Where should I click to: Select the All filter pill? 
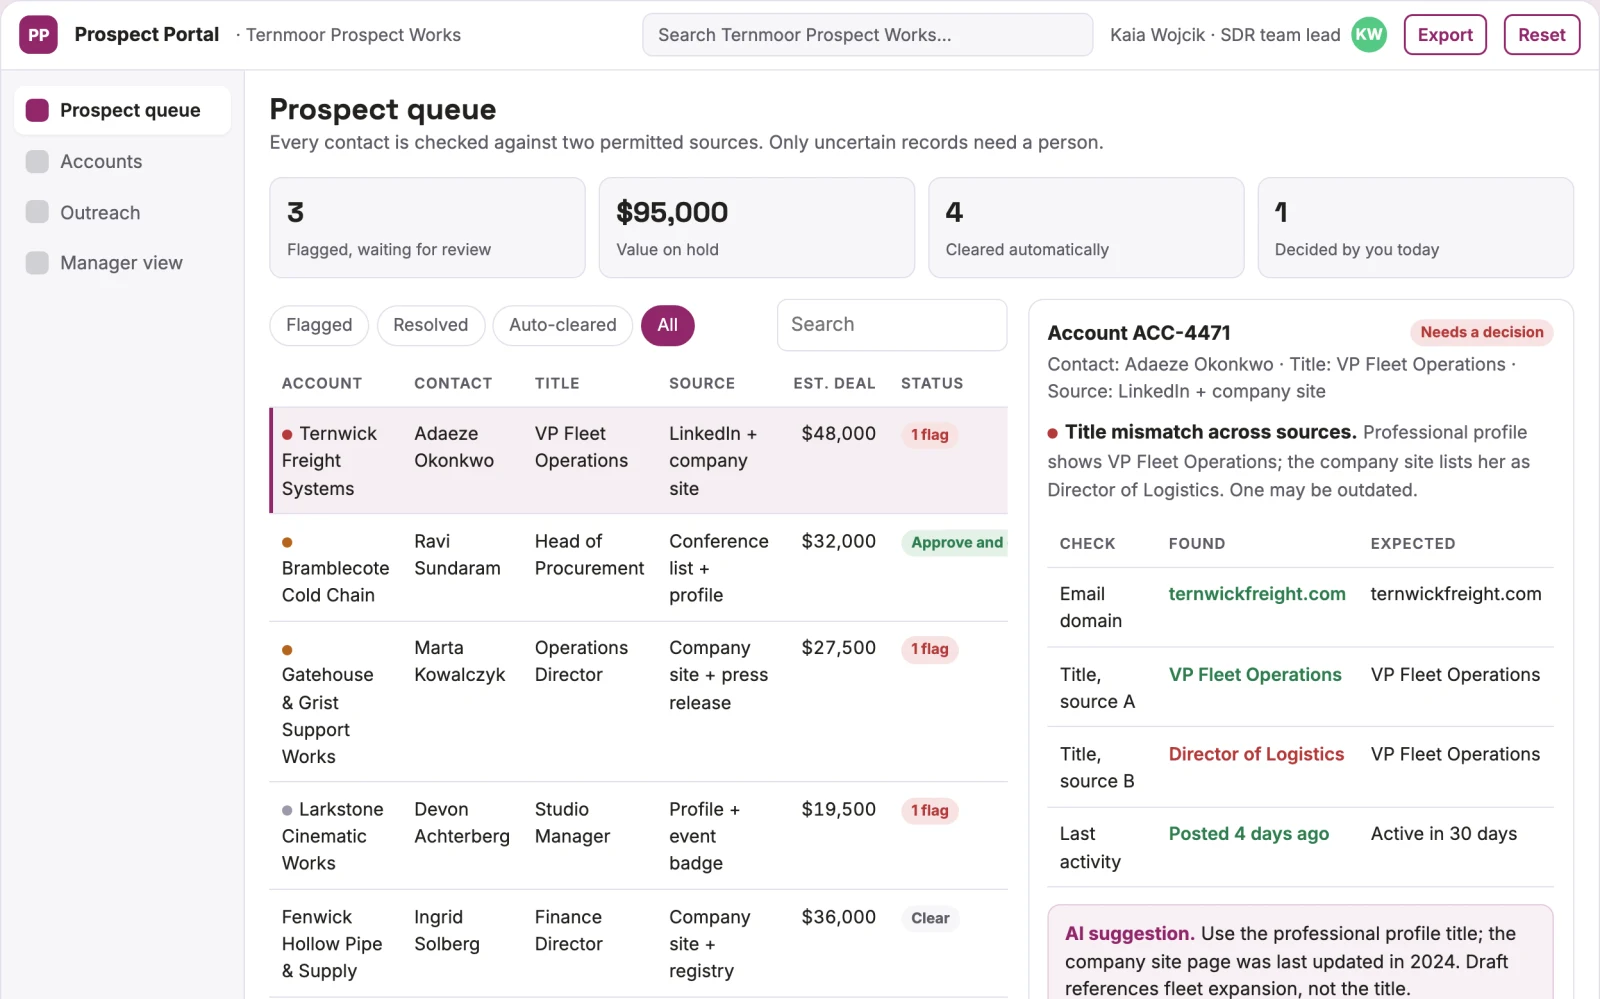pos(668,325)
